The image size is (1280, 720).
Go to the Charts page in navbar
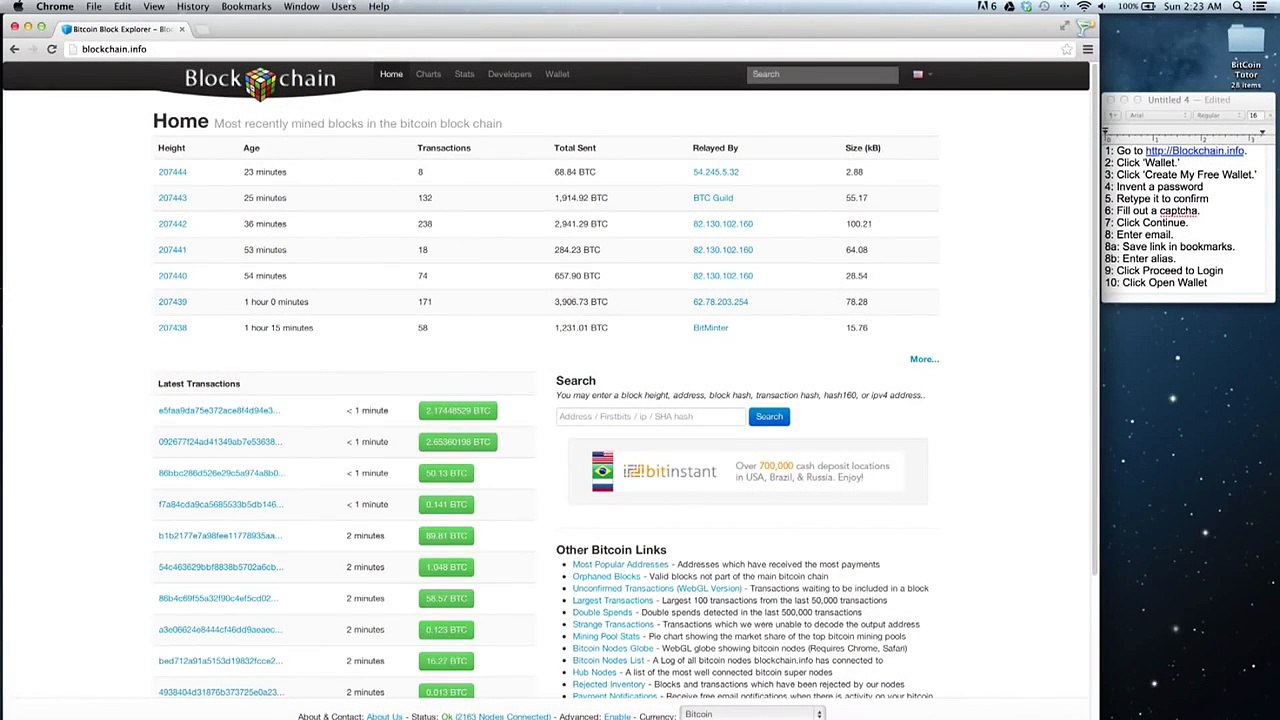point(428,74)
